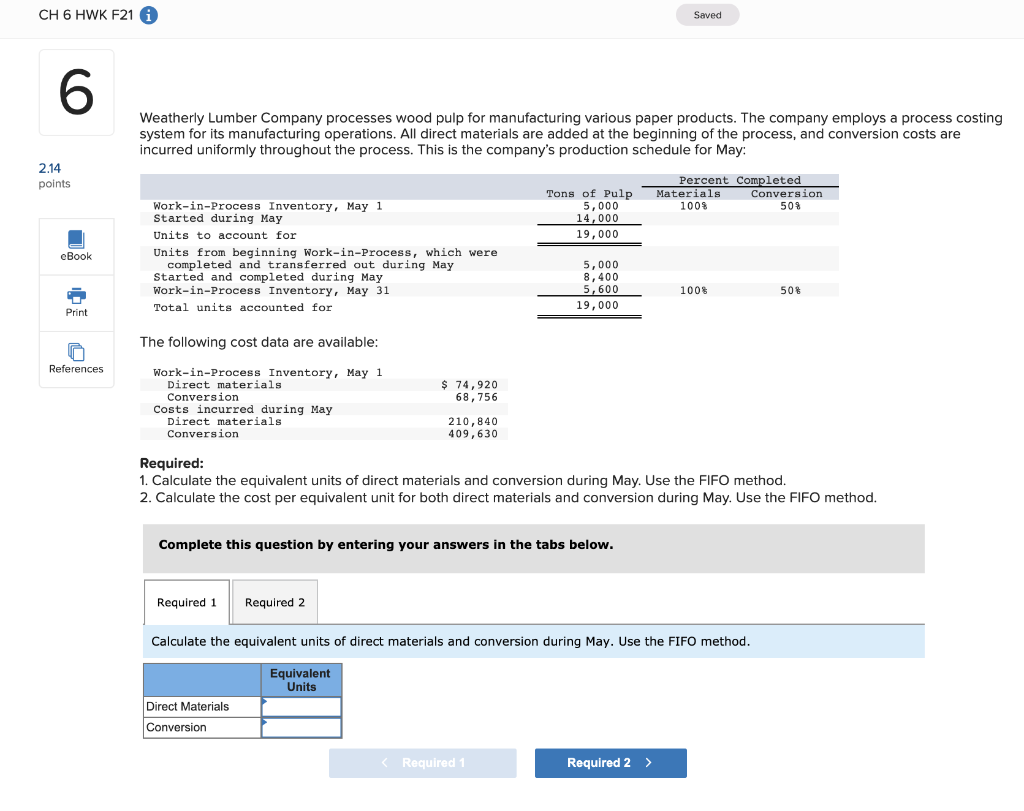This screenshot has height=811, width=1024.
Task: Click the 409,630 conversion cost value
Action: coord(473,434)
